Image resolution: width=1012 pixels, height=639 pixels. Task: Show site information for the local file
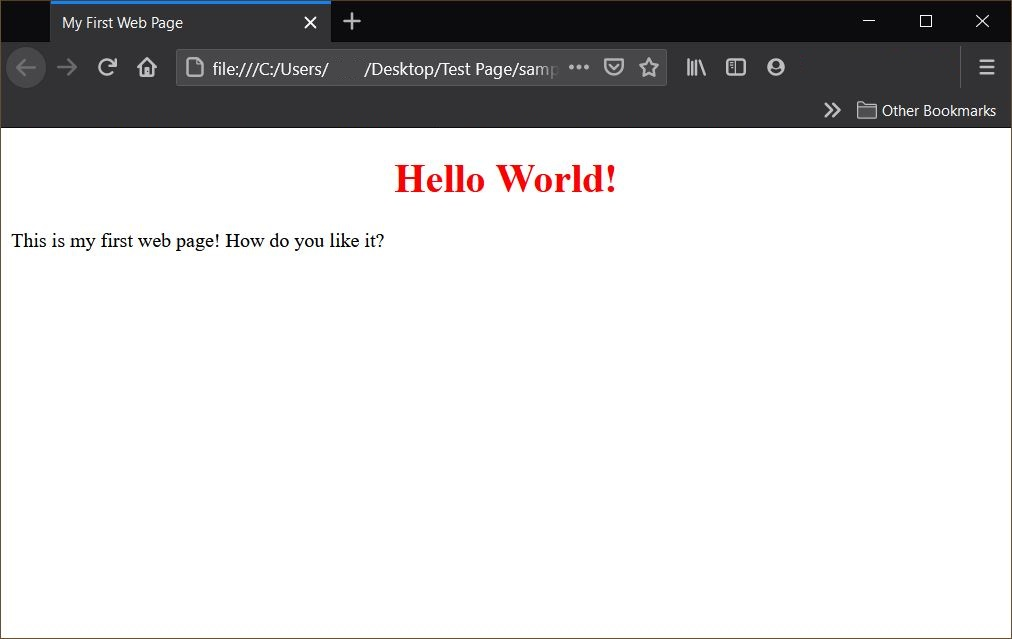(x=195, y=68)
